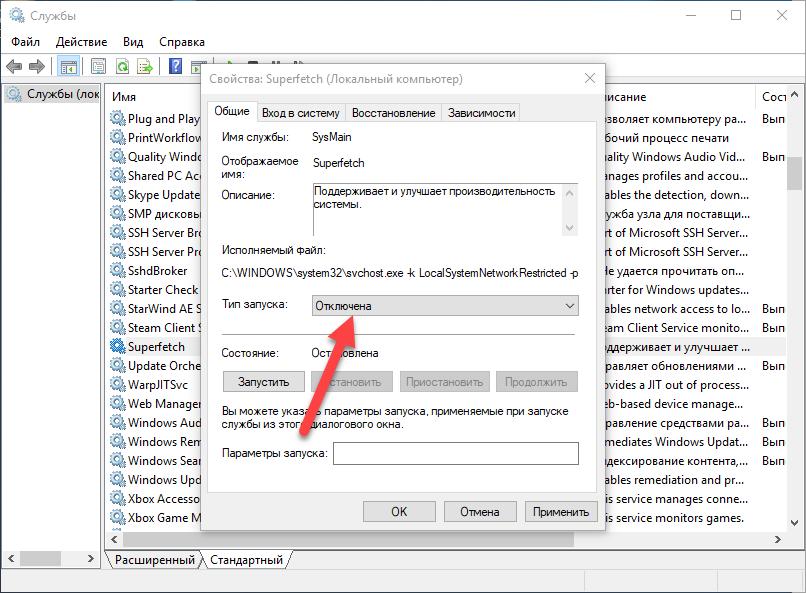The height and width of the screenshot is (593, 806).
Task: Click the gear icon beside Xbox Game Monitoring
Action: tap(118, 518)
